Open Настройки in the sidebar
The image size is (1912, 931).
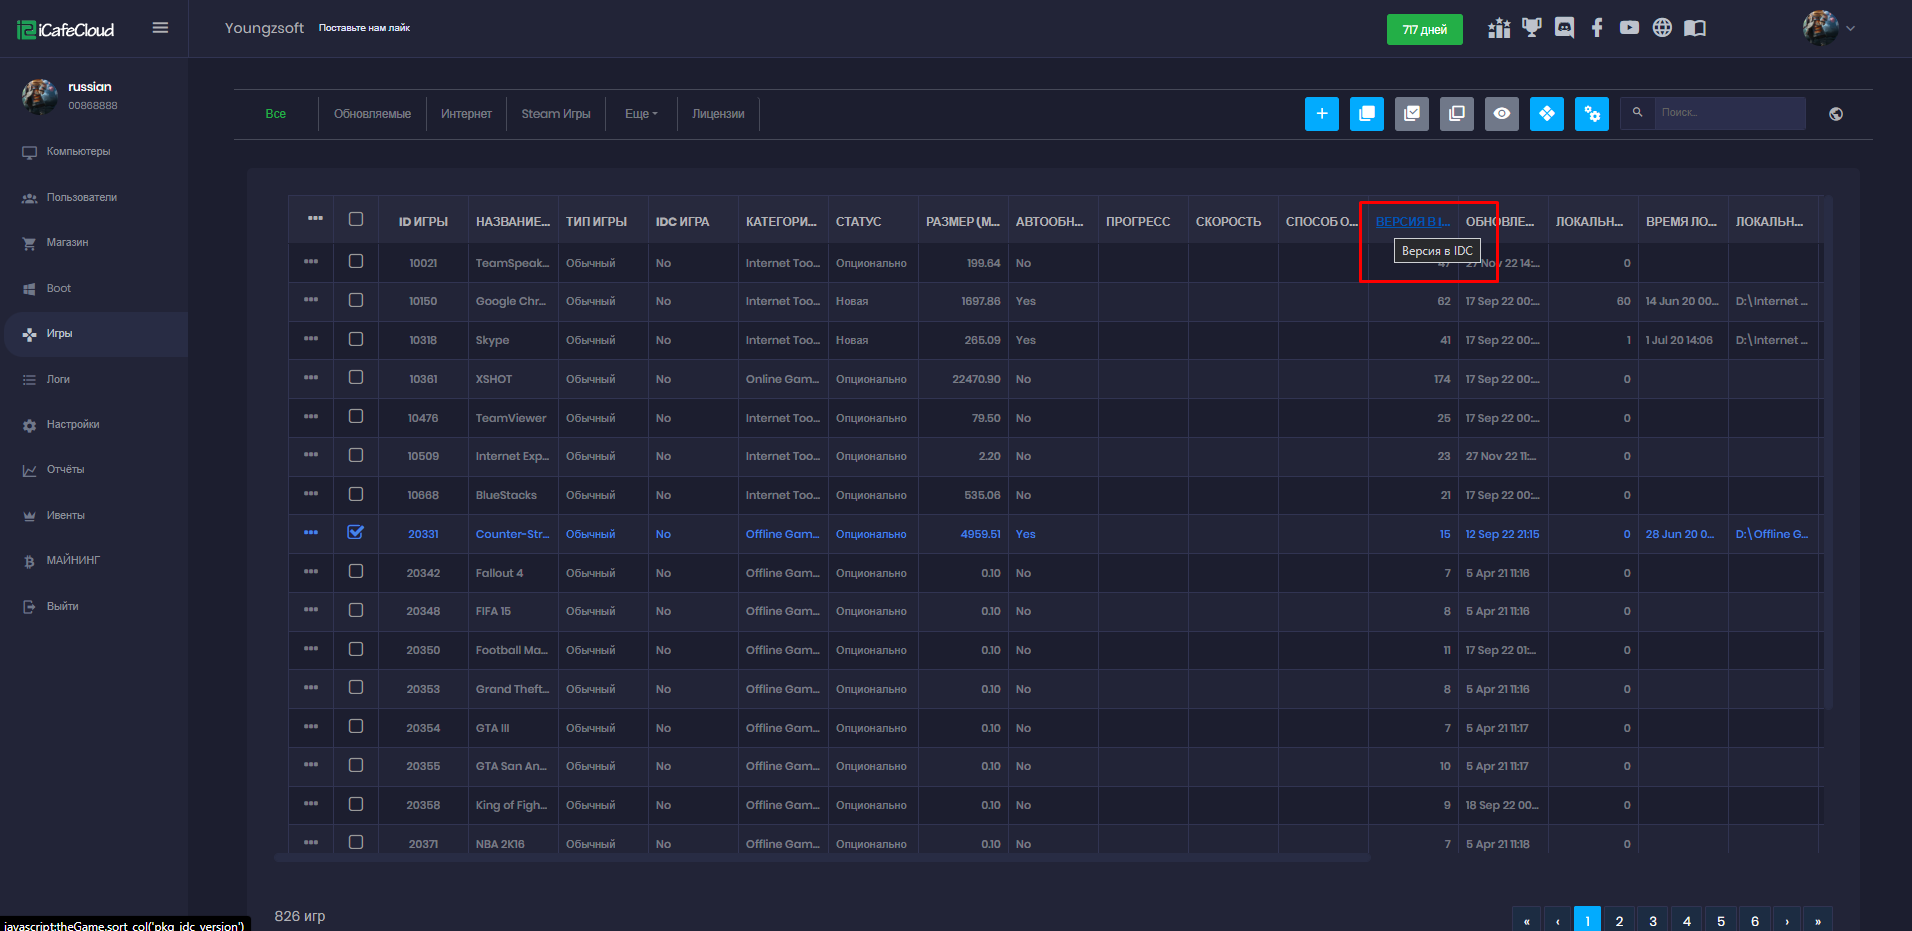(x=72, y=425)
